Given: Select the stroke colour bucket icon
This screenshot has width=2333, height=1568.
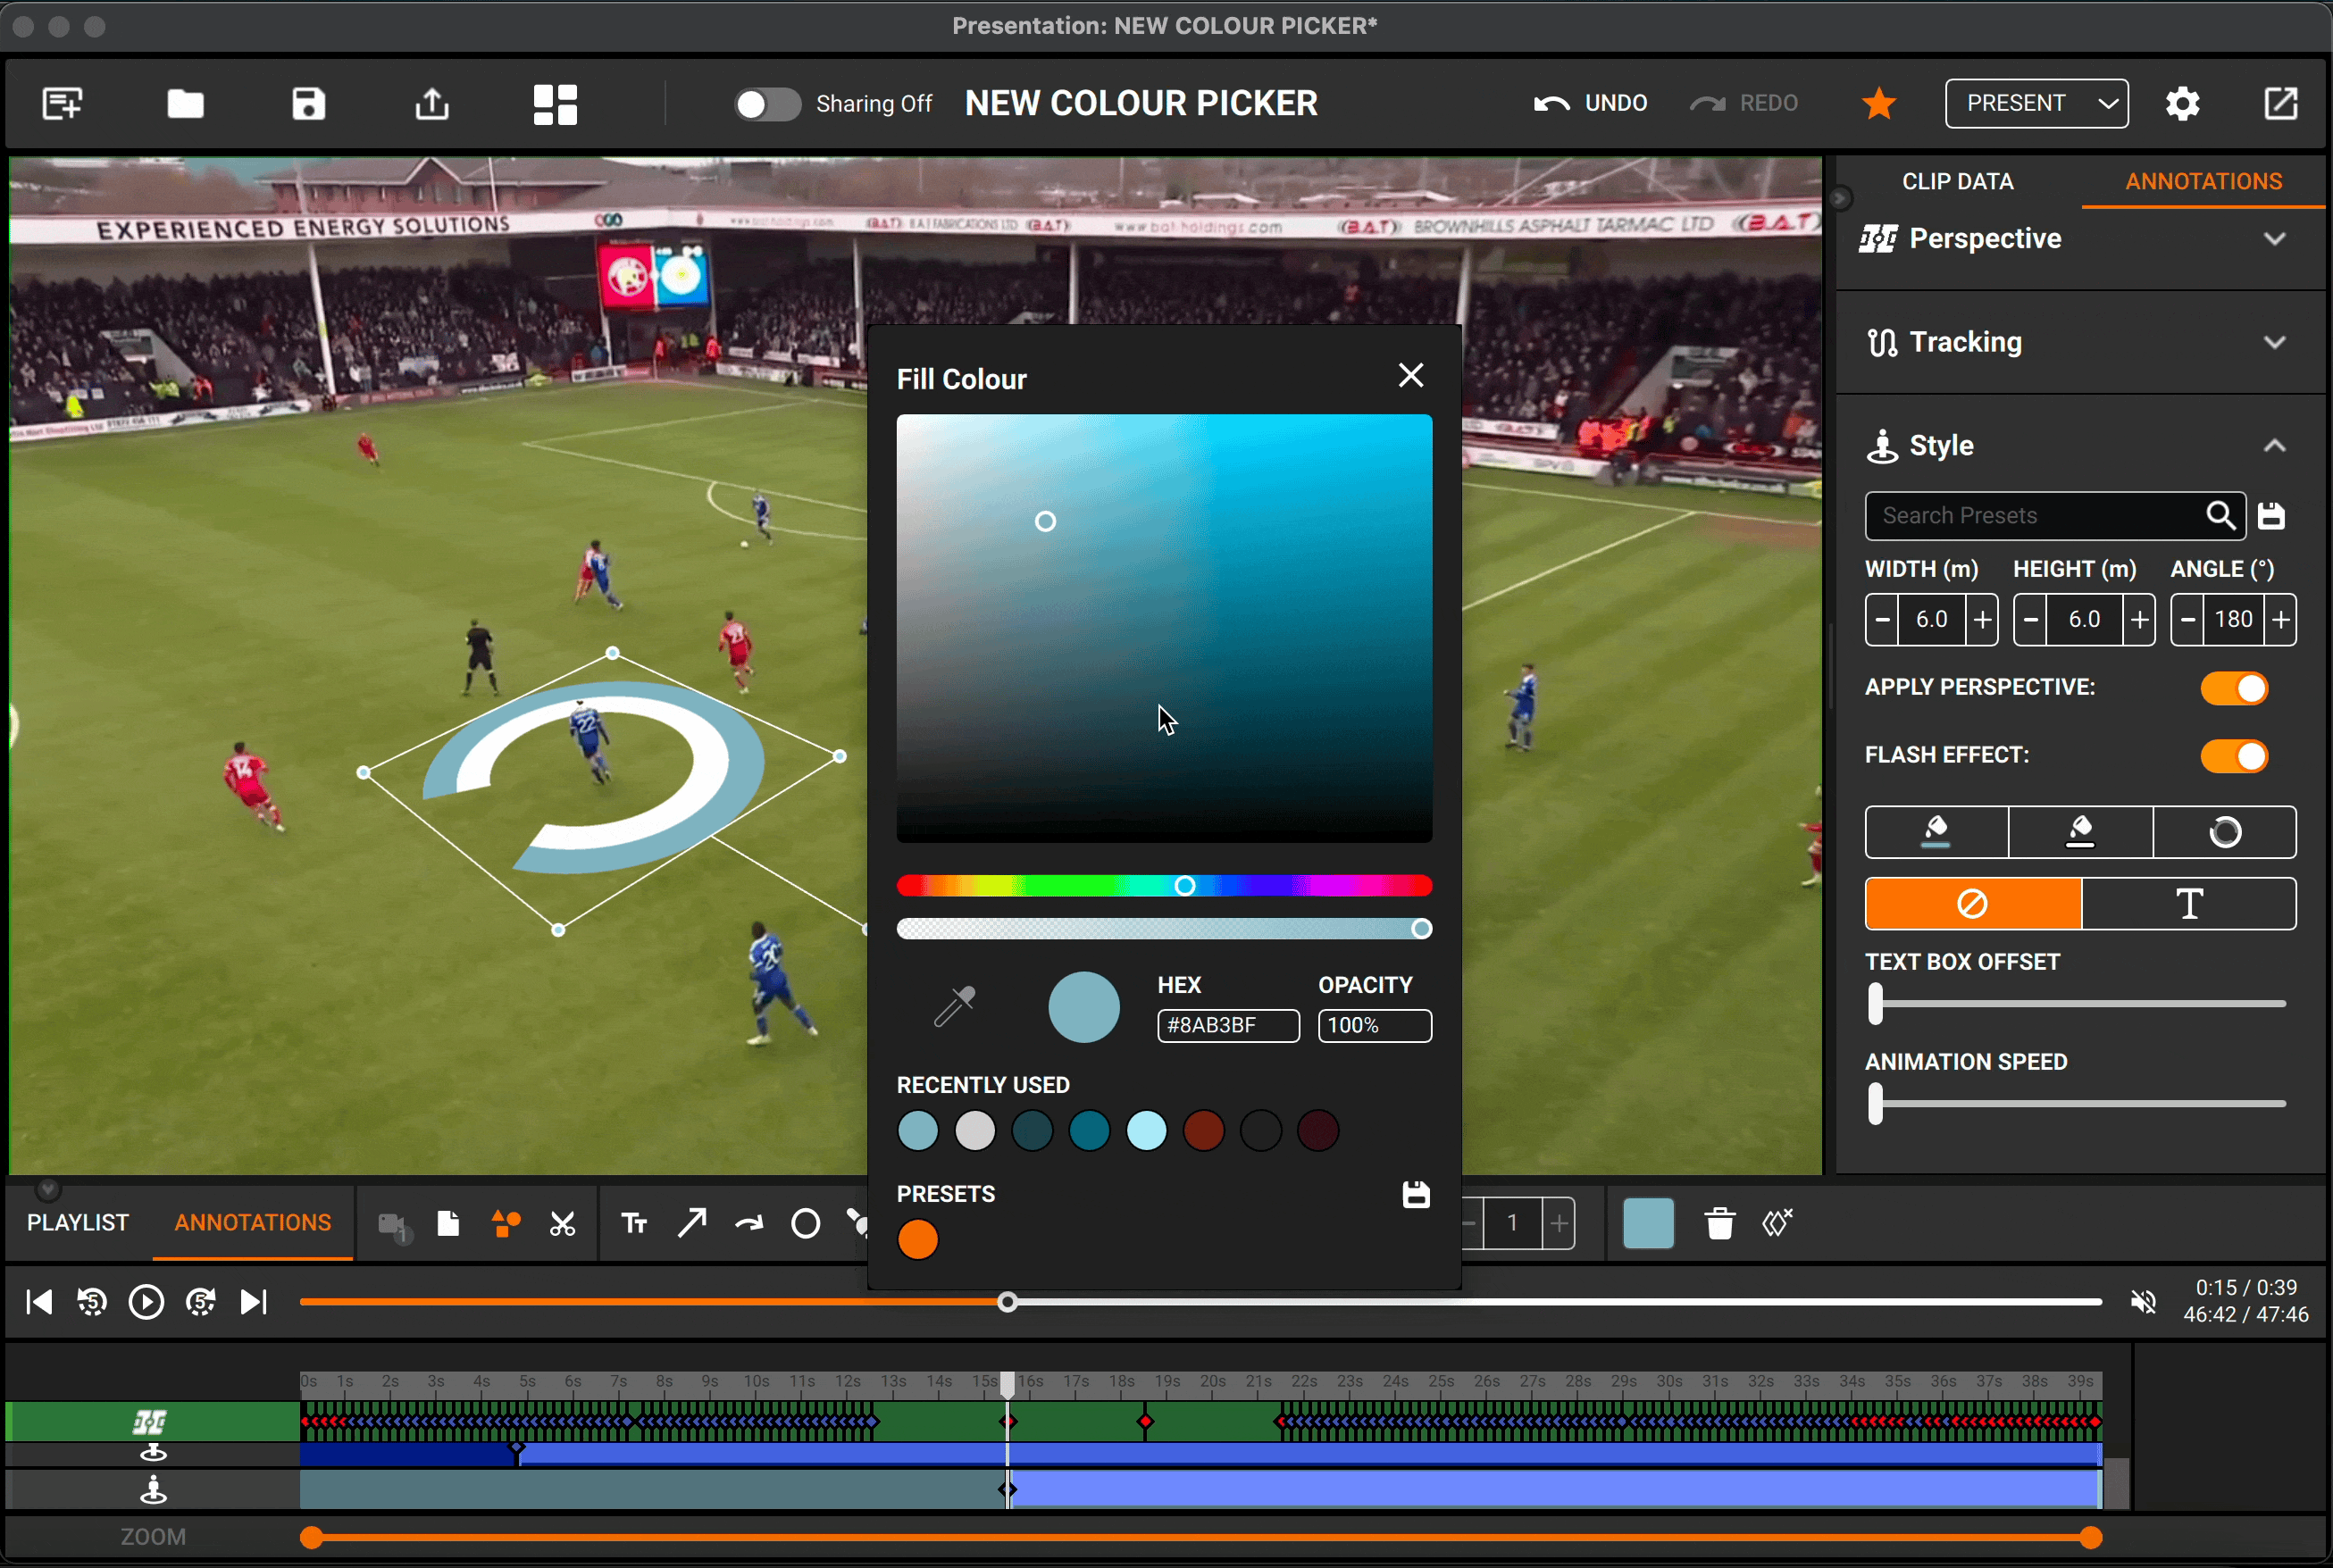Looking at the screenshot, I should tap(2079, 832).
